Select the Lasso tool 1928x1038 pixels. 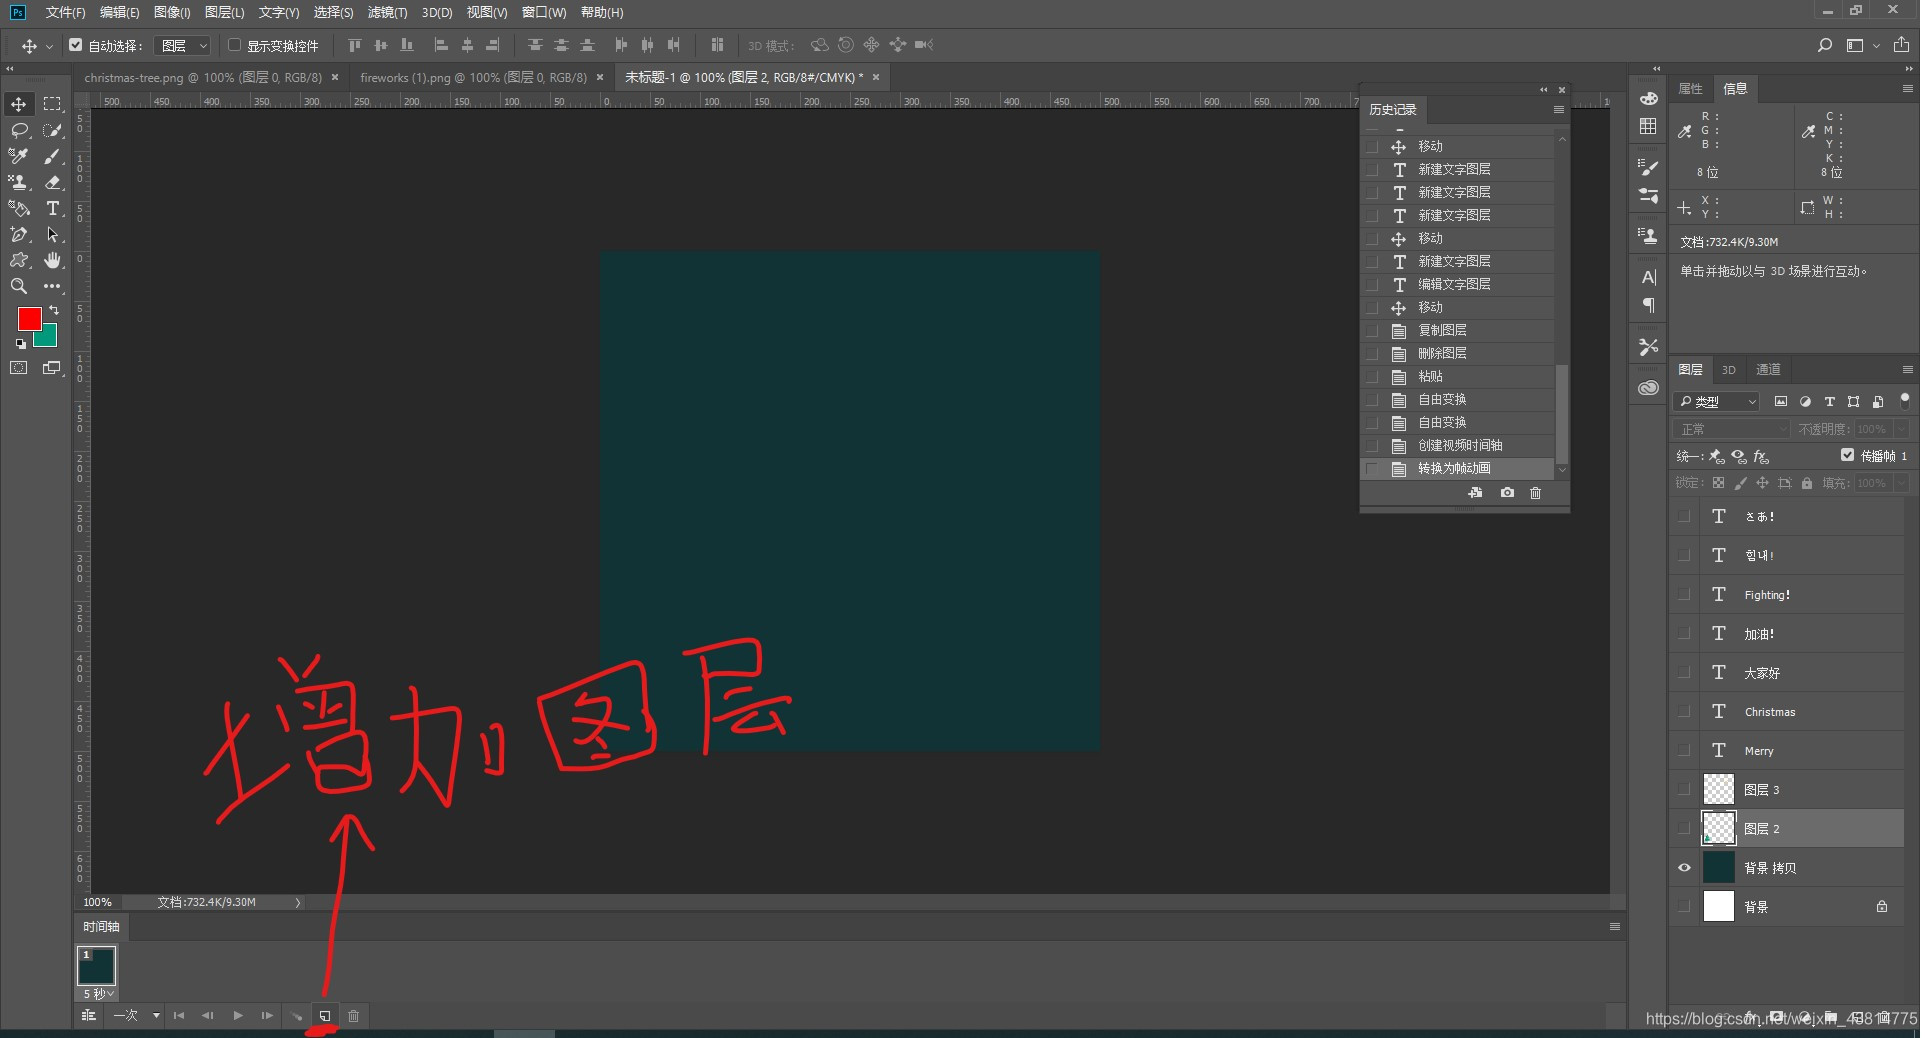[x=19, y=130]
